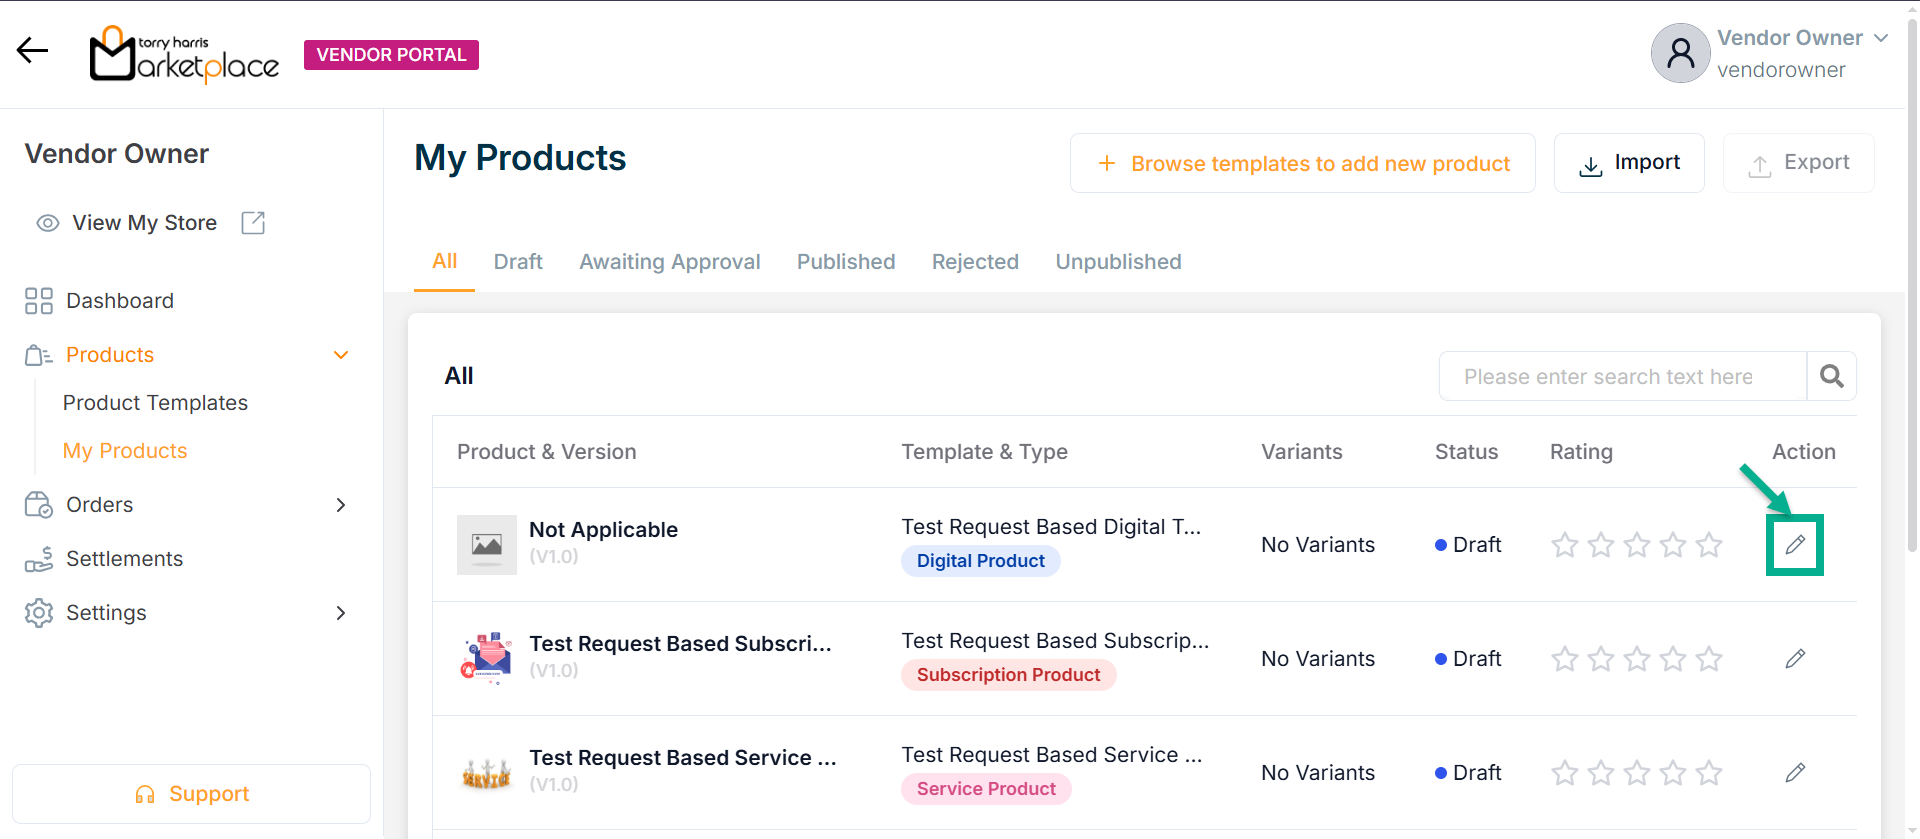Image resolution: width=1920 pixels, height=839 pixels.
Task: Click the Import button
Action: click(1628, 163)
